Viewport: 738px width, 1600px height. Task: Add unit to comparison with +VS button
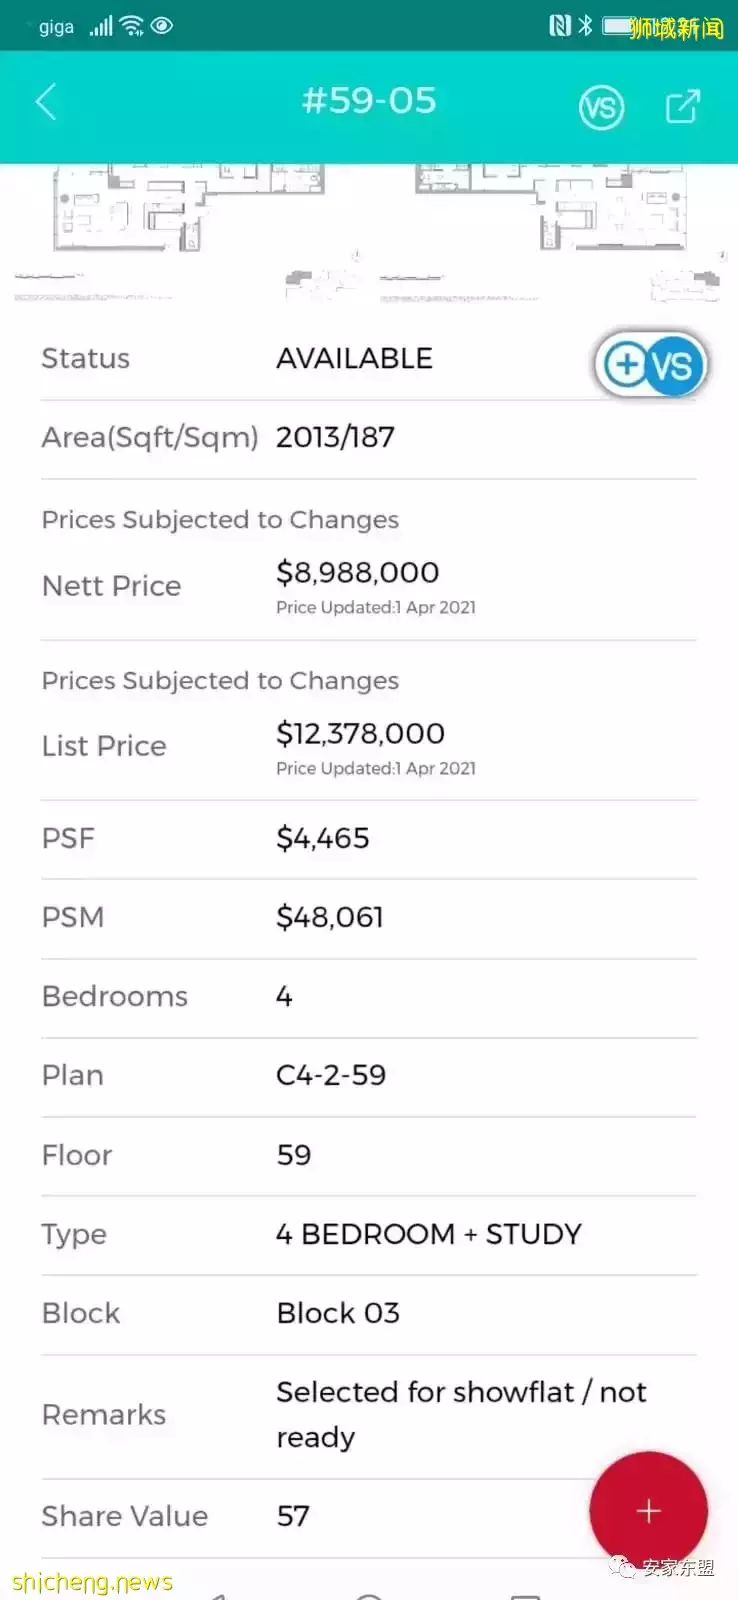(651, 365)
